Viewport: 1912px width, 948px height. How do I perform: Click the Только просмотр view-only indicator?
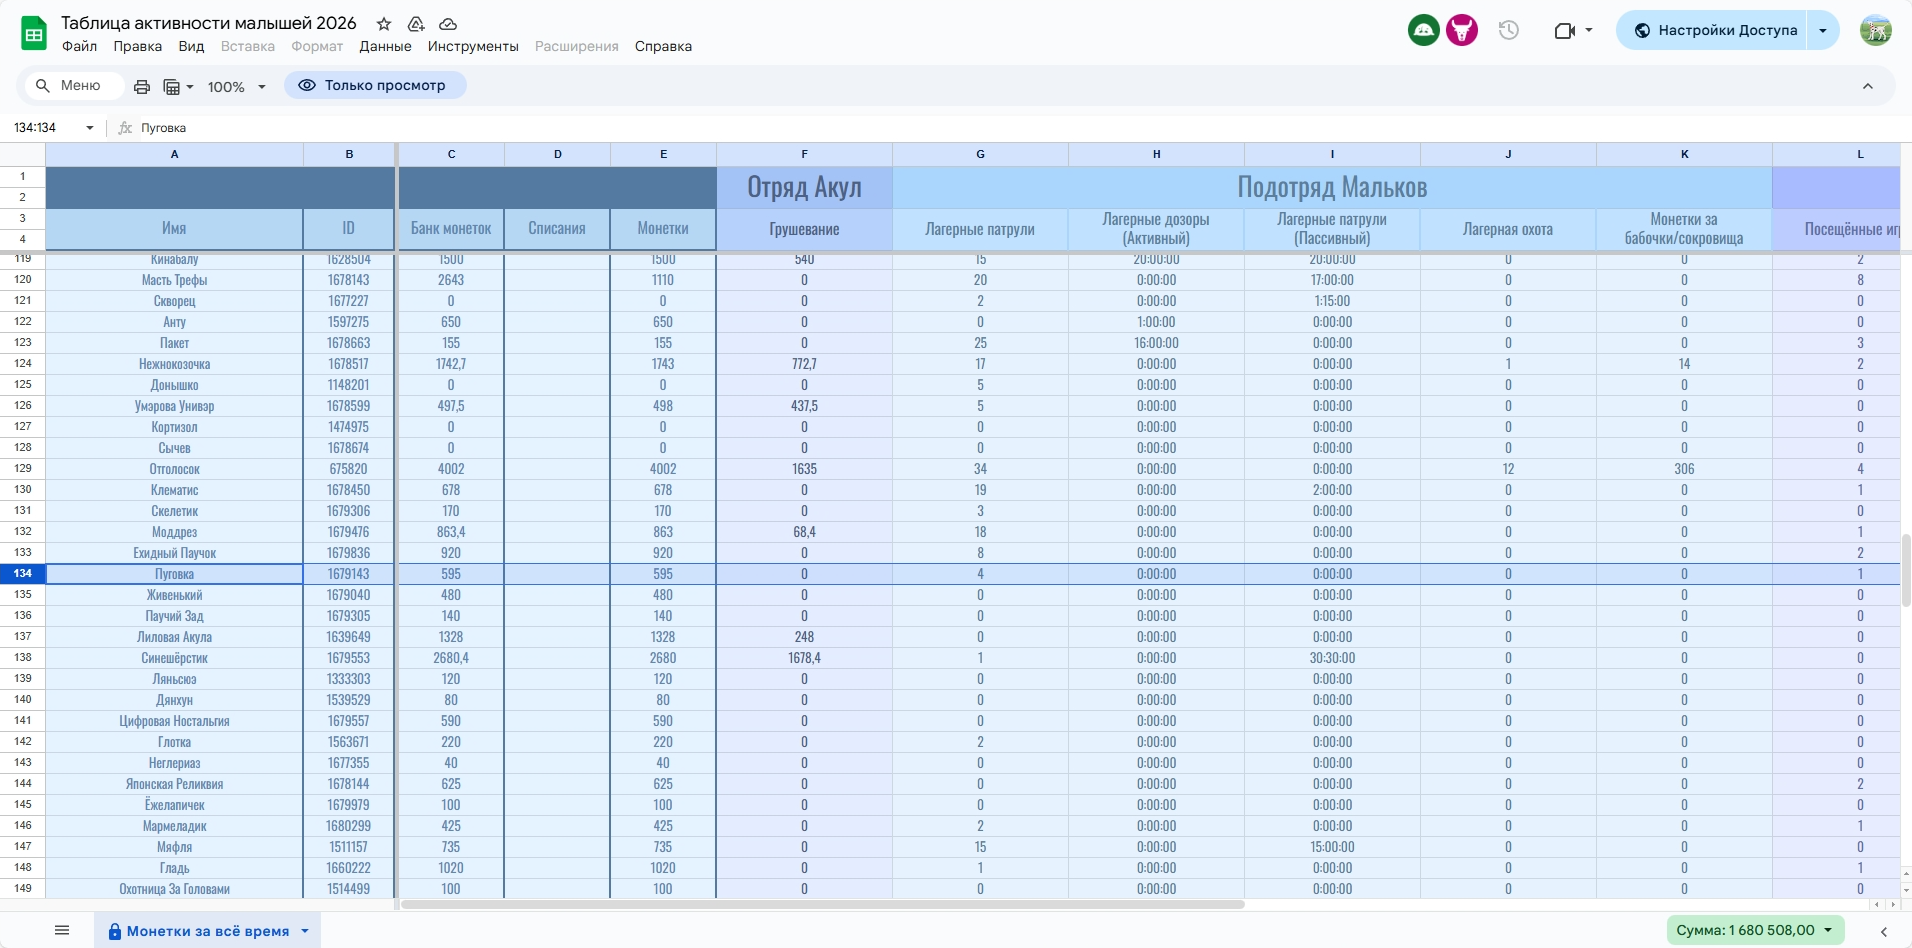[374, 86]
